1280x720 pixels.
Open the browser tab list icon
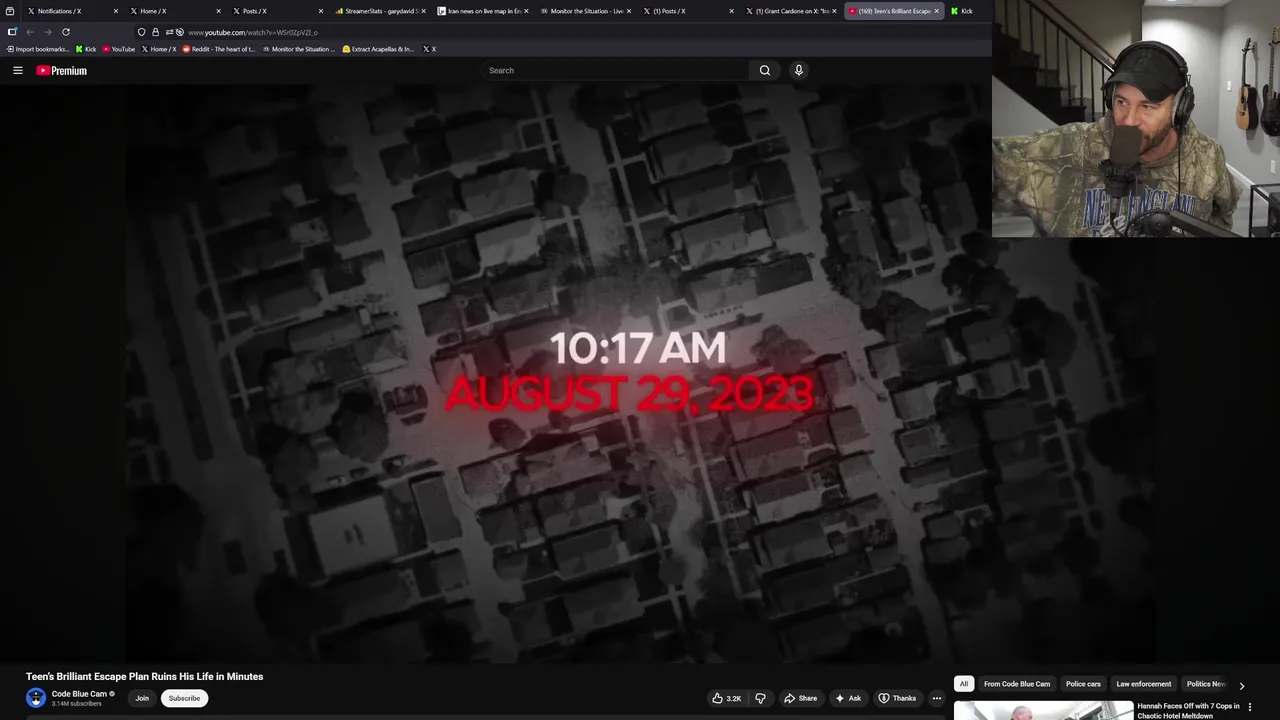[10, 11]
